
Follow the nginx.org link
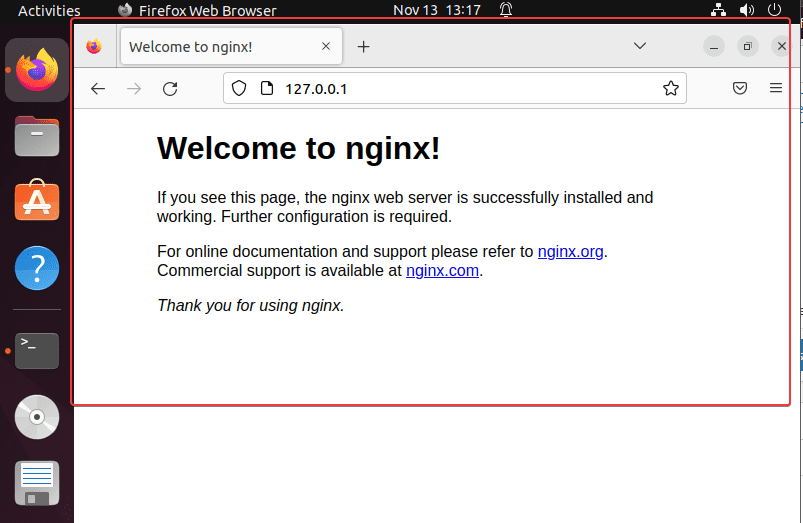click(570, 252)
